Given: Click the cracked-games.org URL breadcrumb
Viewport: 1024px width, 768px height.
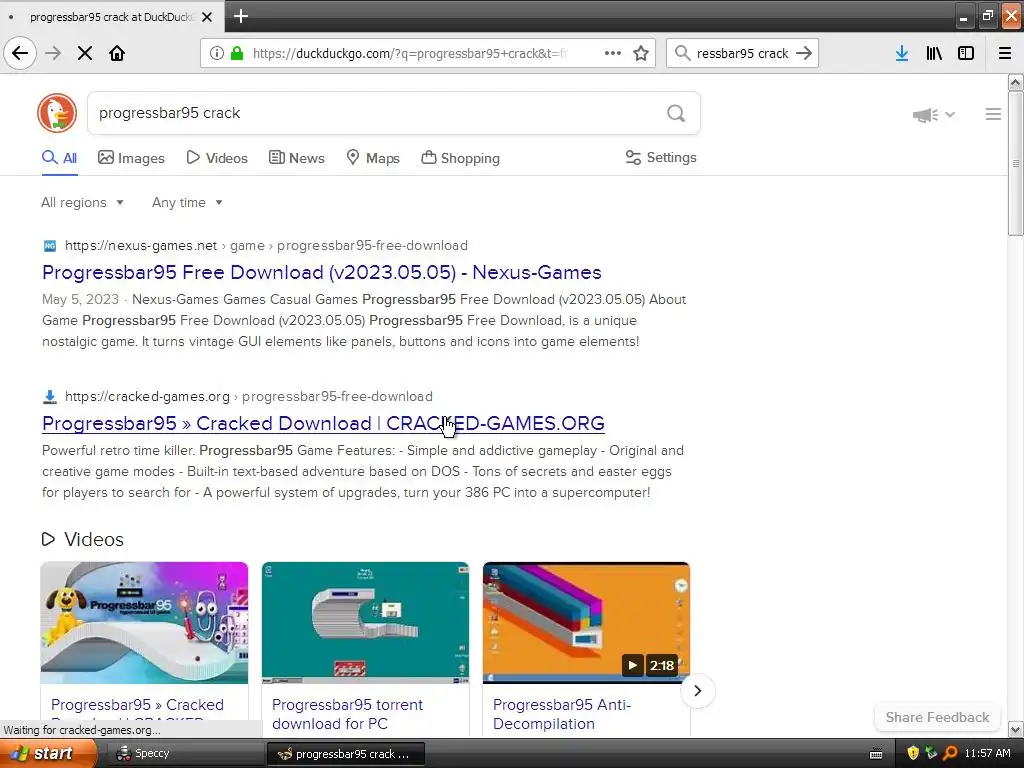Looking at the screenshot, I should (248, 396).
